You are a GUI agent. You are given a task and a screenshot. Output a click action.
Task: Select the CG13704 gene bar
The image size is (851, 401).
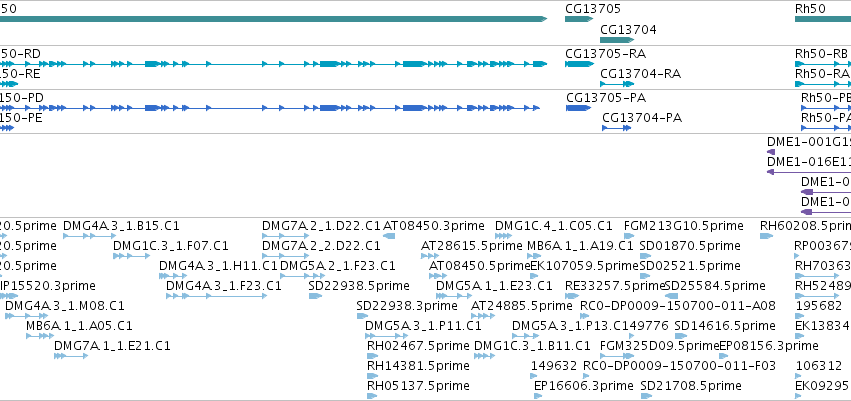point(617,40)
